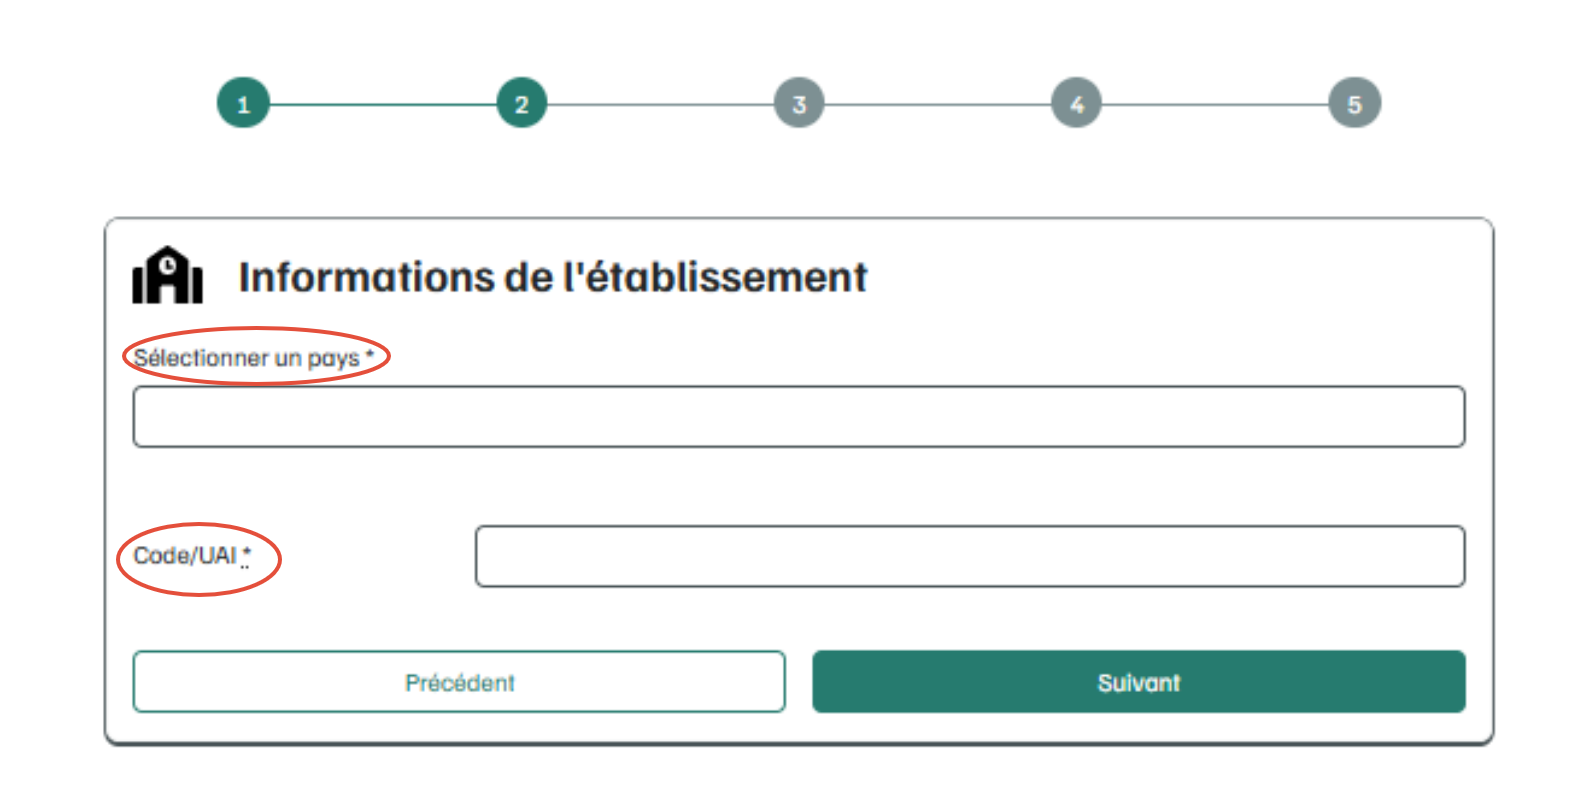
Task: Click the clock face on the school icon
Action: coord(169,265)
